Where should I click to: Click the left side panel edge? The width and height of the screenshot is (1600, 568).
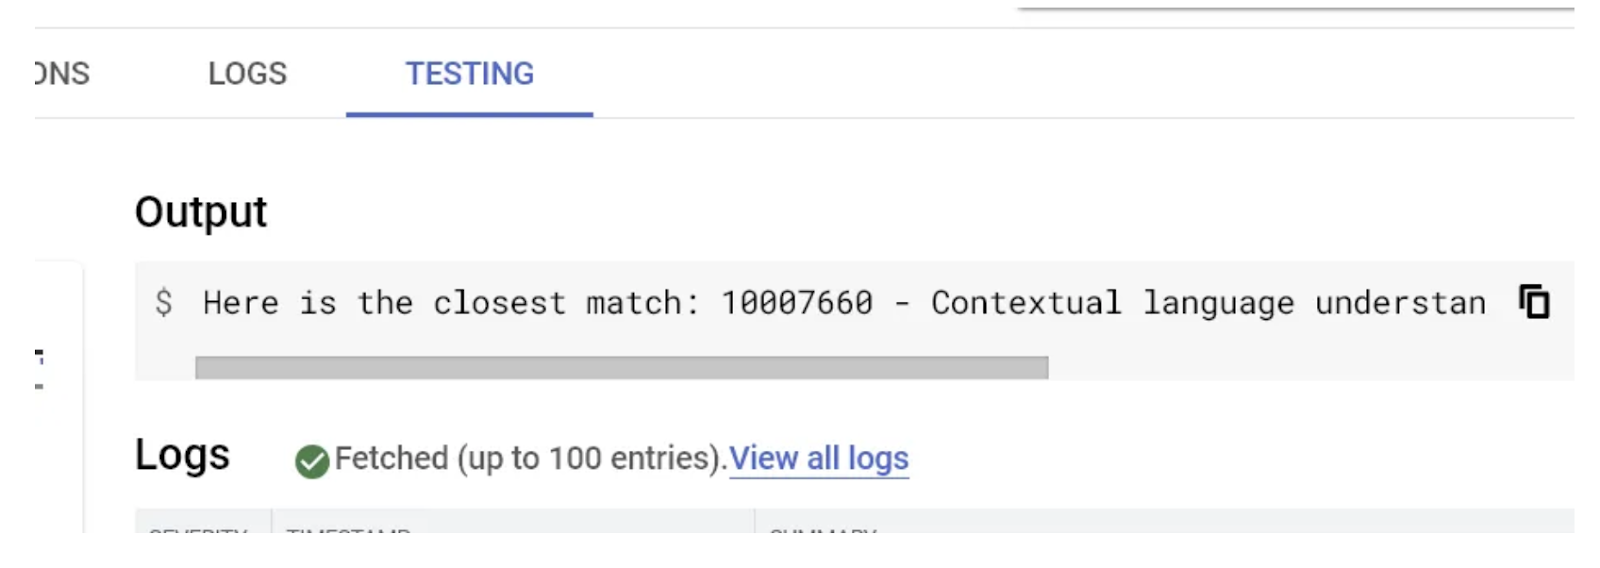(x=60, y=400)
